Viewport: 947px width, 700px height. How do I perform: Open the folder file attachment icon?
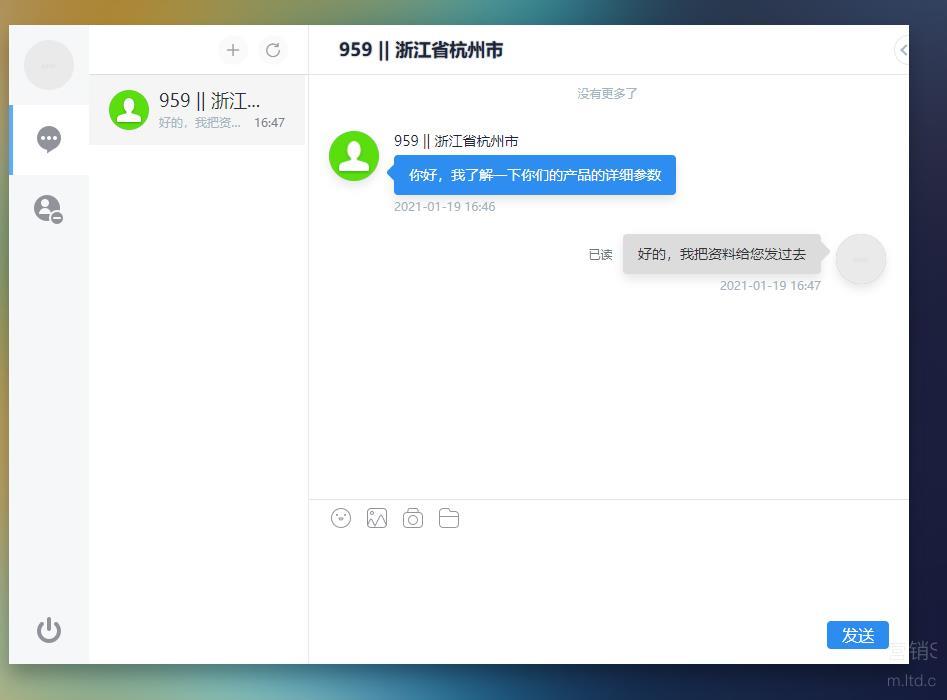coord(449,518)
